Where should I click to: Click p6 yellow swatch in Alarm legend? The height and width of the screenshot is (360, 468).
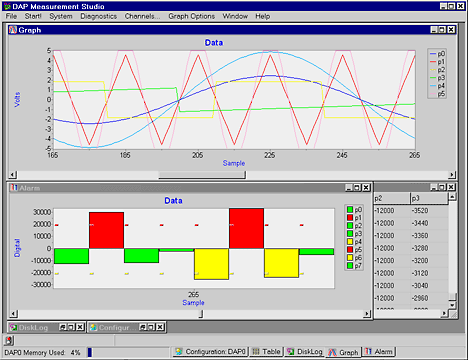pos(350,258)
